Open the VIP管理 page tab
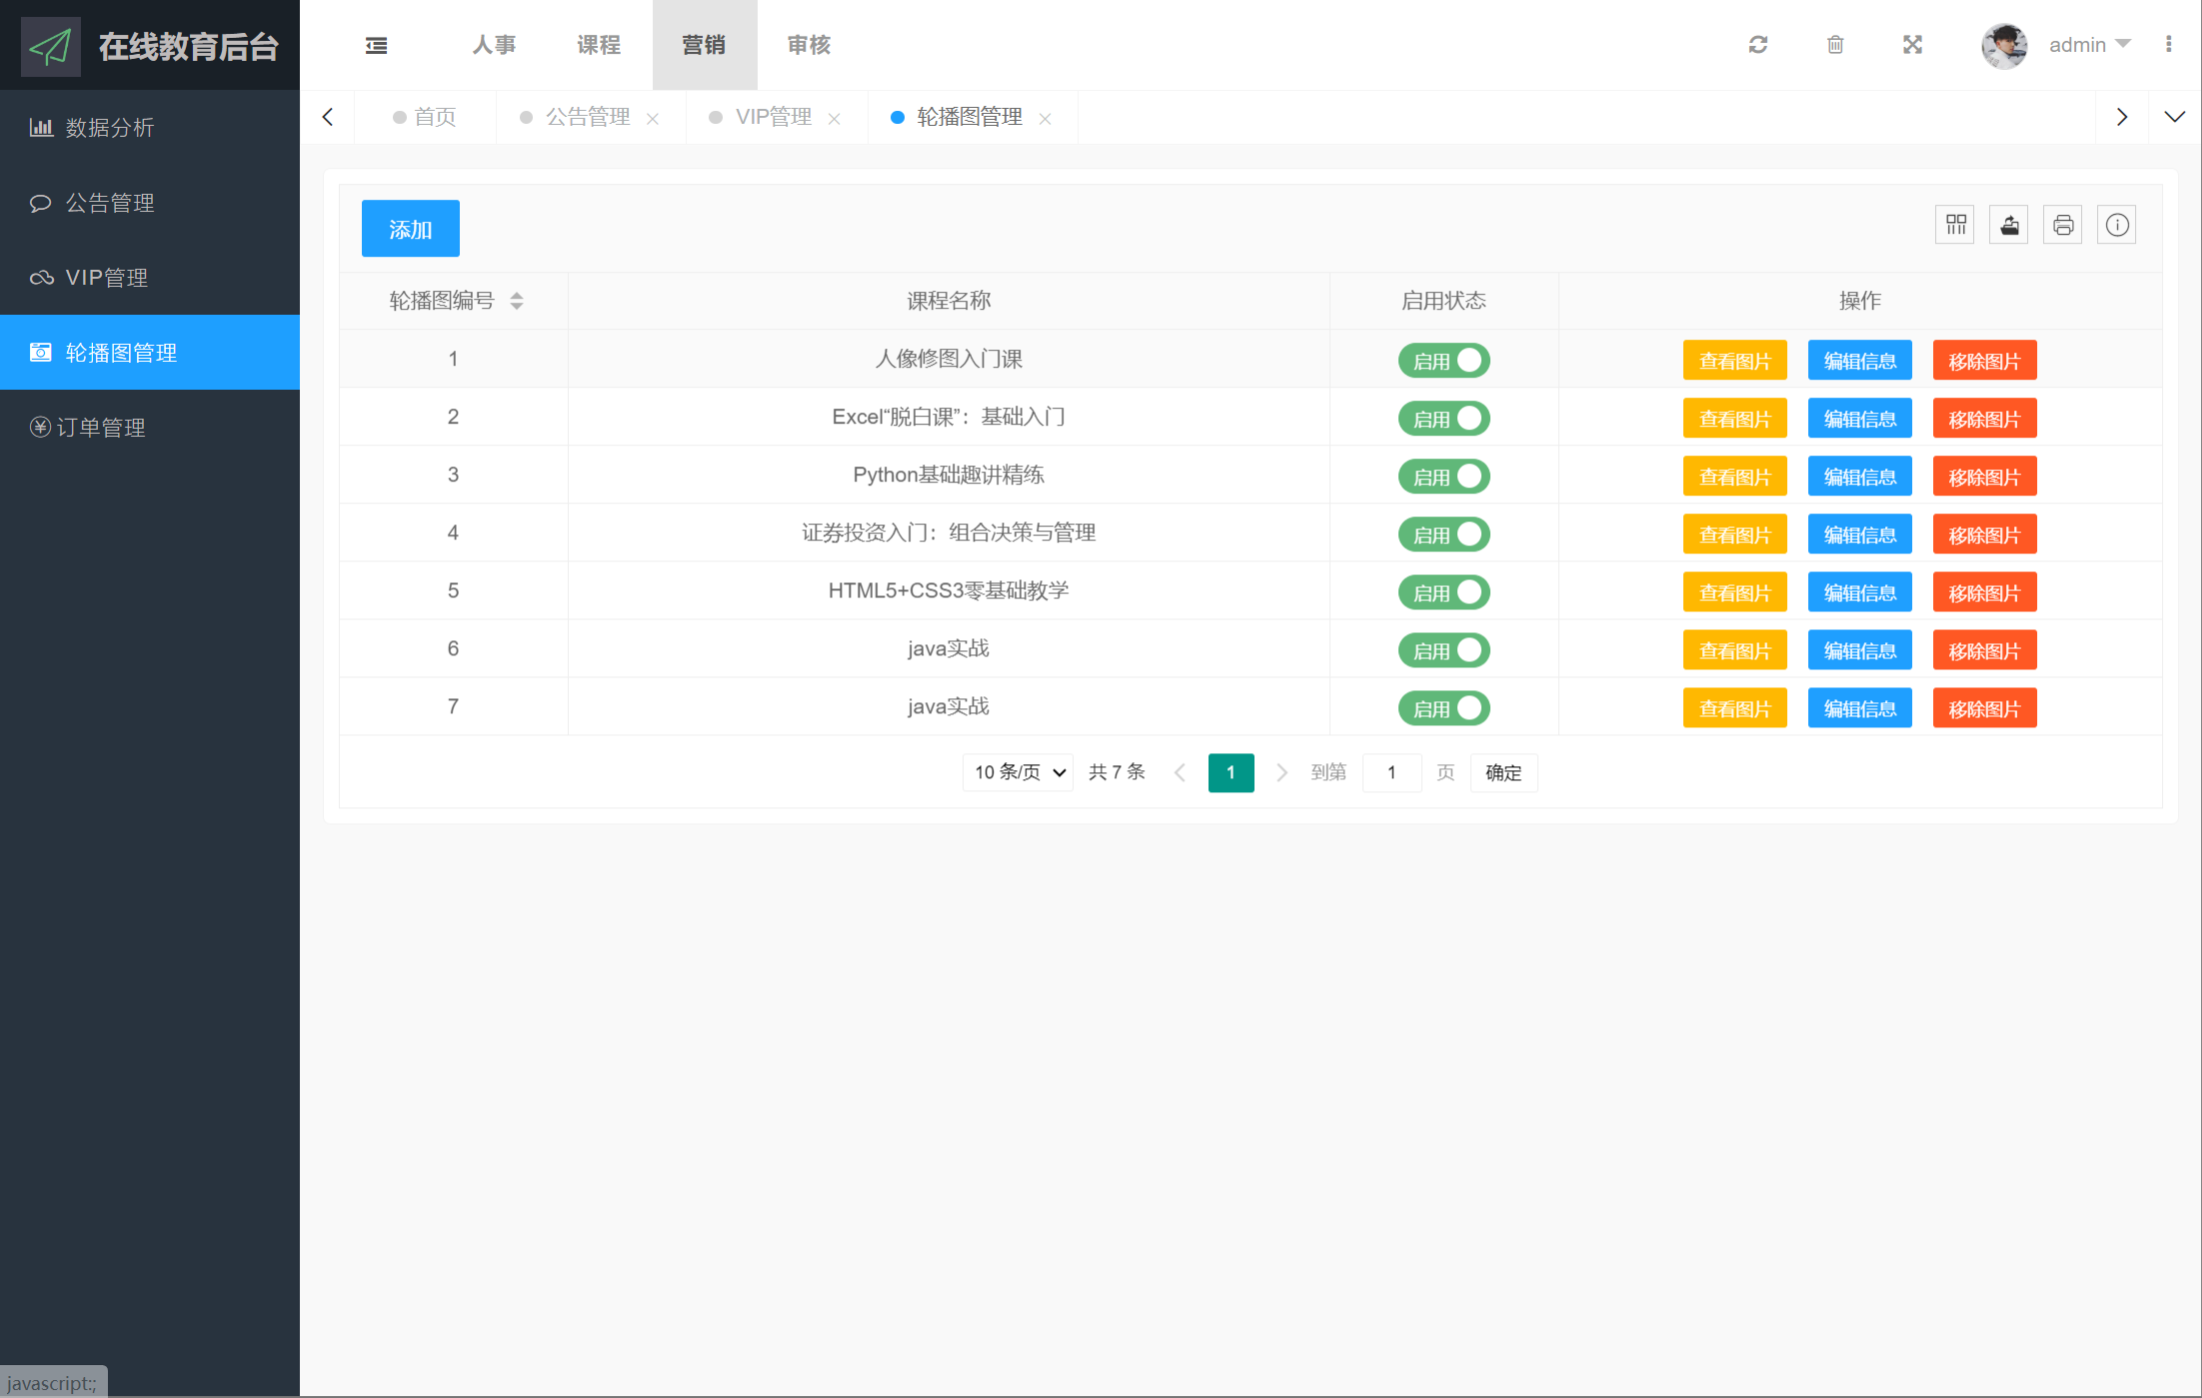2202x1398 pixels. (773, 117)
